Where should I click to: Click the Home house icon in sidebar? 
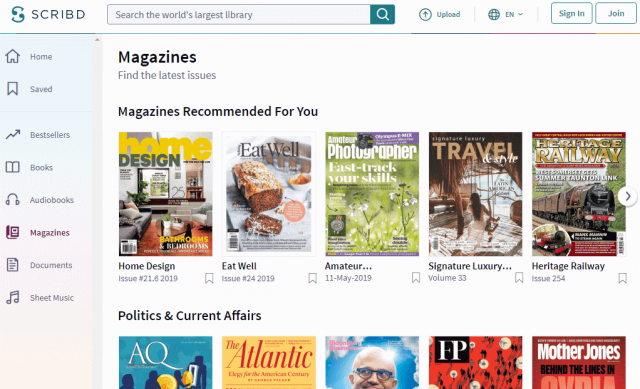(13, 56)
